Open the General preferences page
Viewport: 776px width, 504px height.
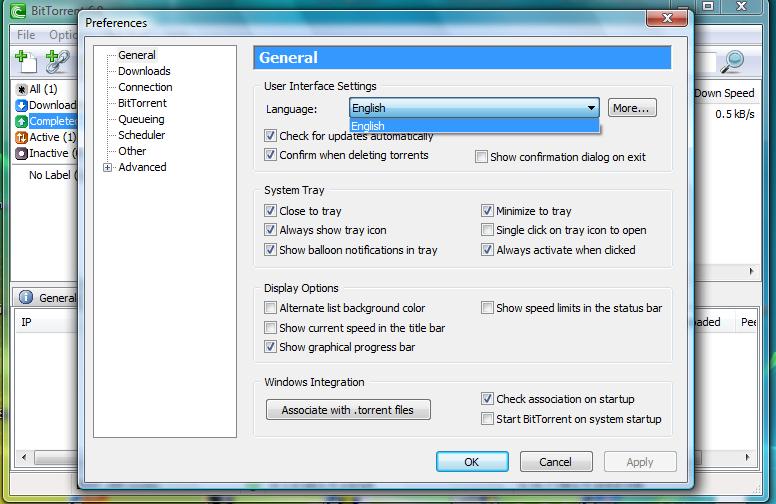point(137,55)
